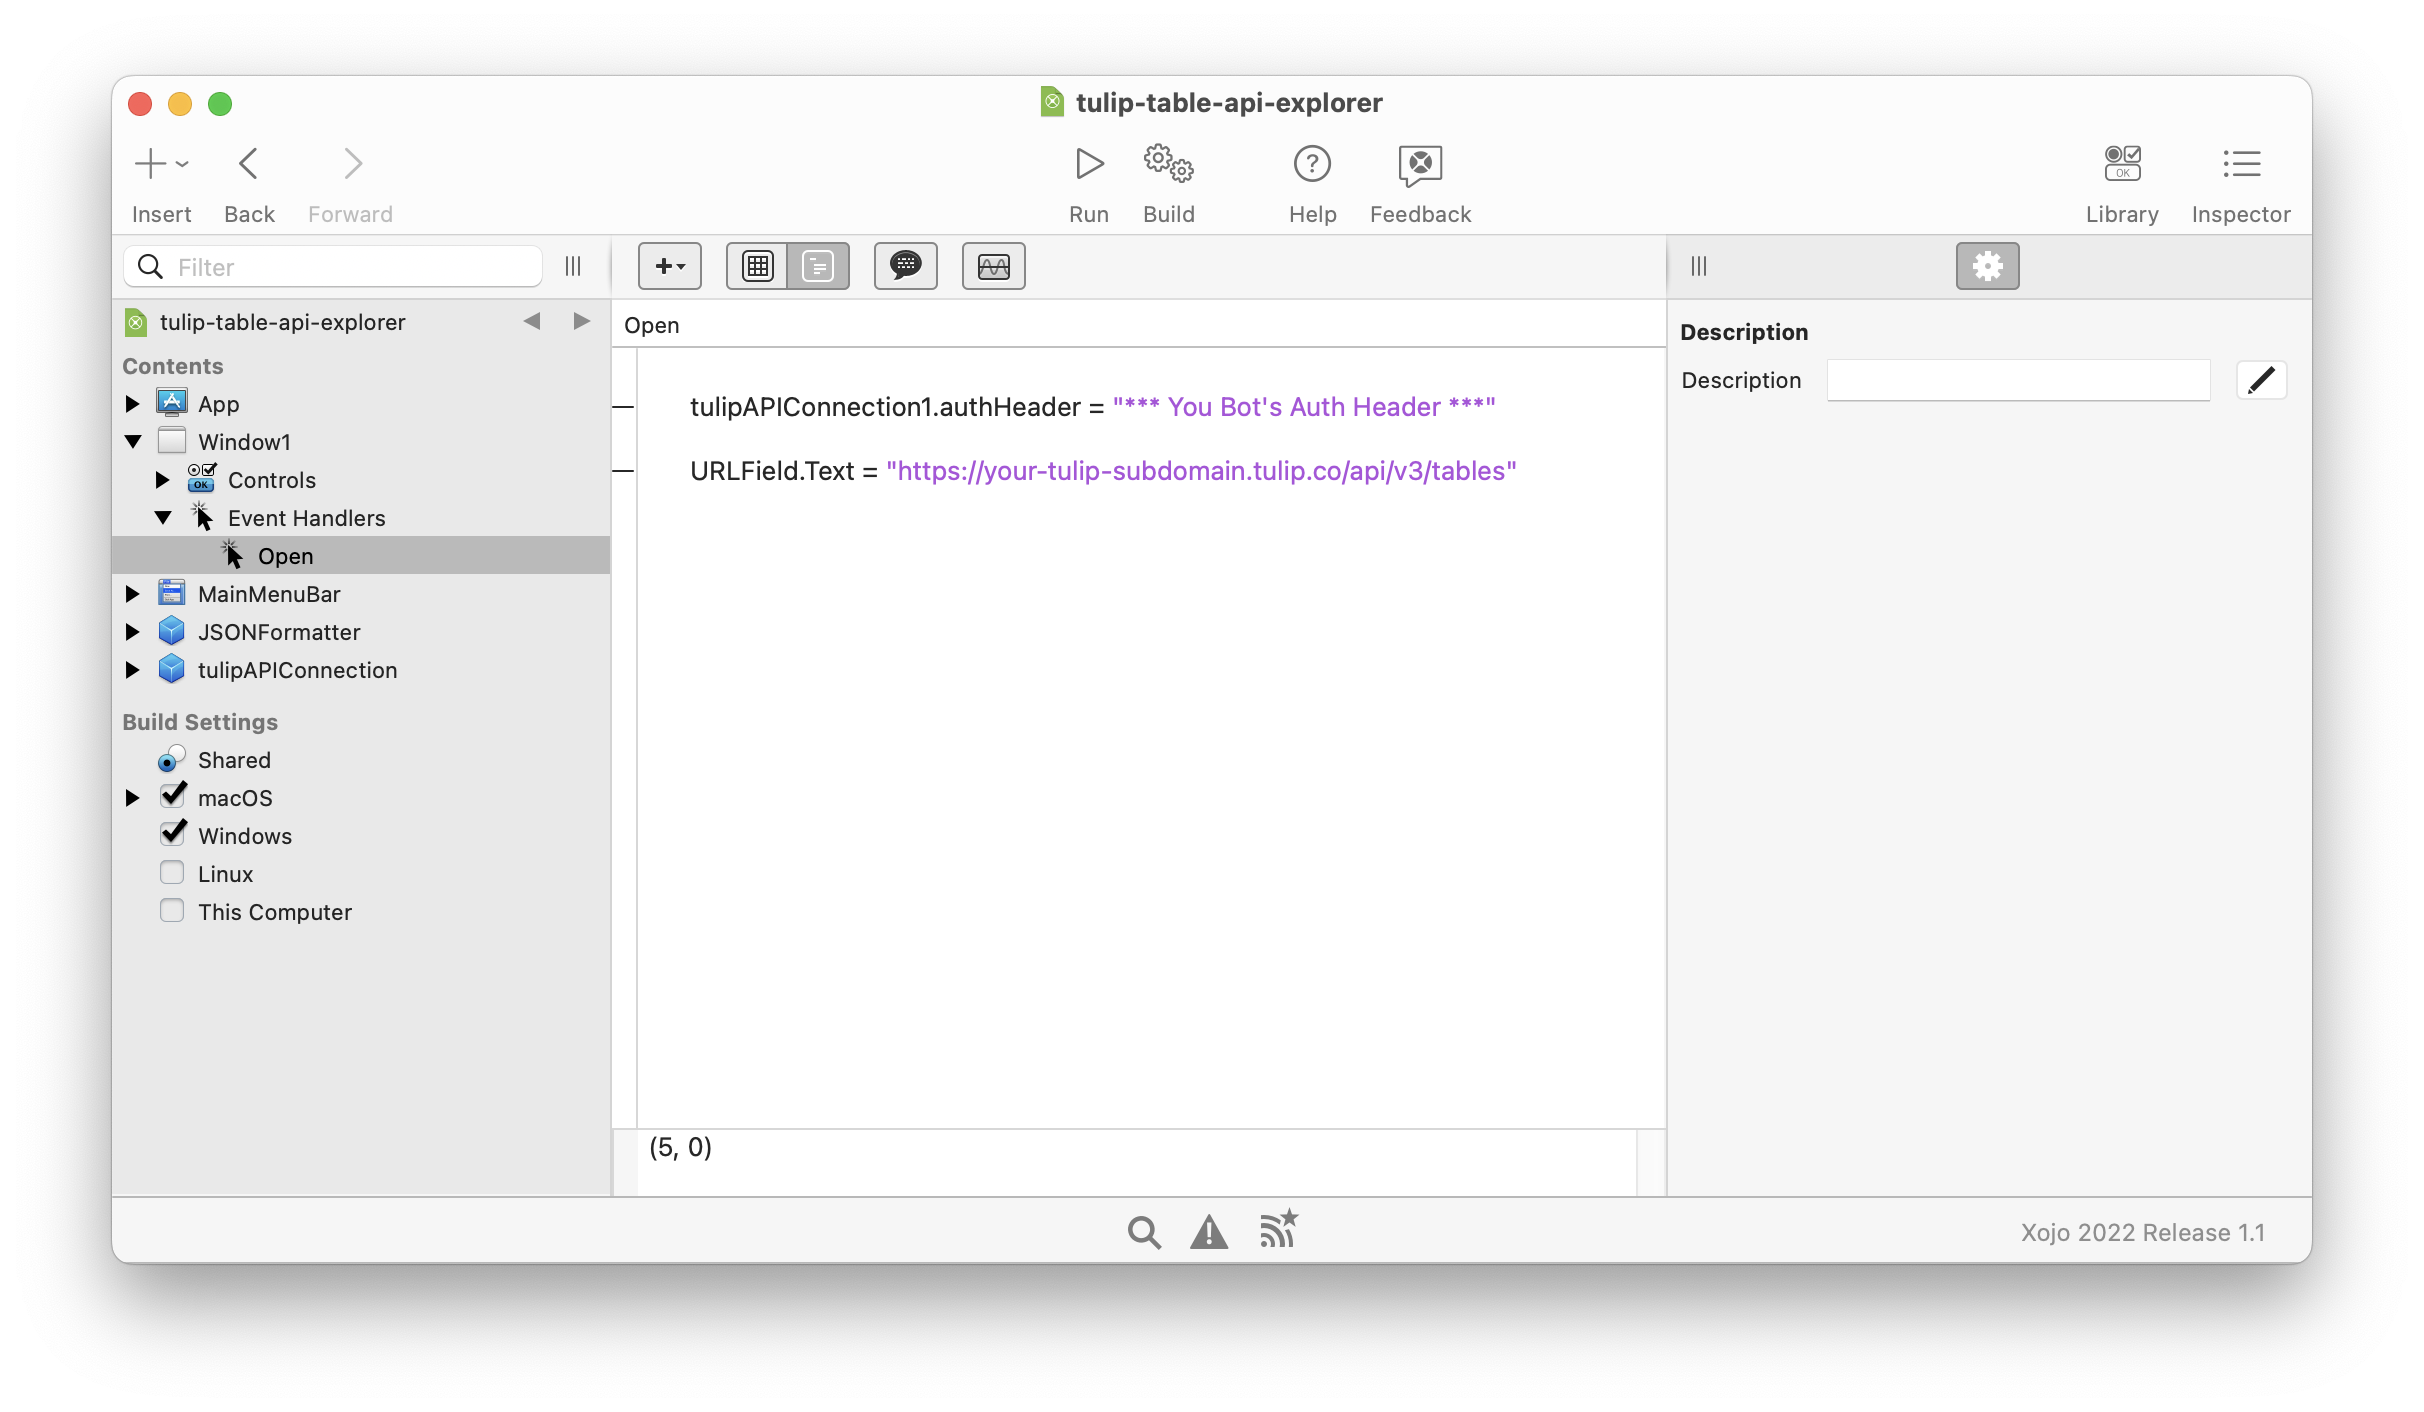
Task: Click the line-wrap waveform toolbar icon
Action: coord(994,266)
